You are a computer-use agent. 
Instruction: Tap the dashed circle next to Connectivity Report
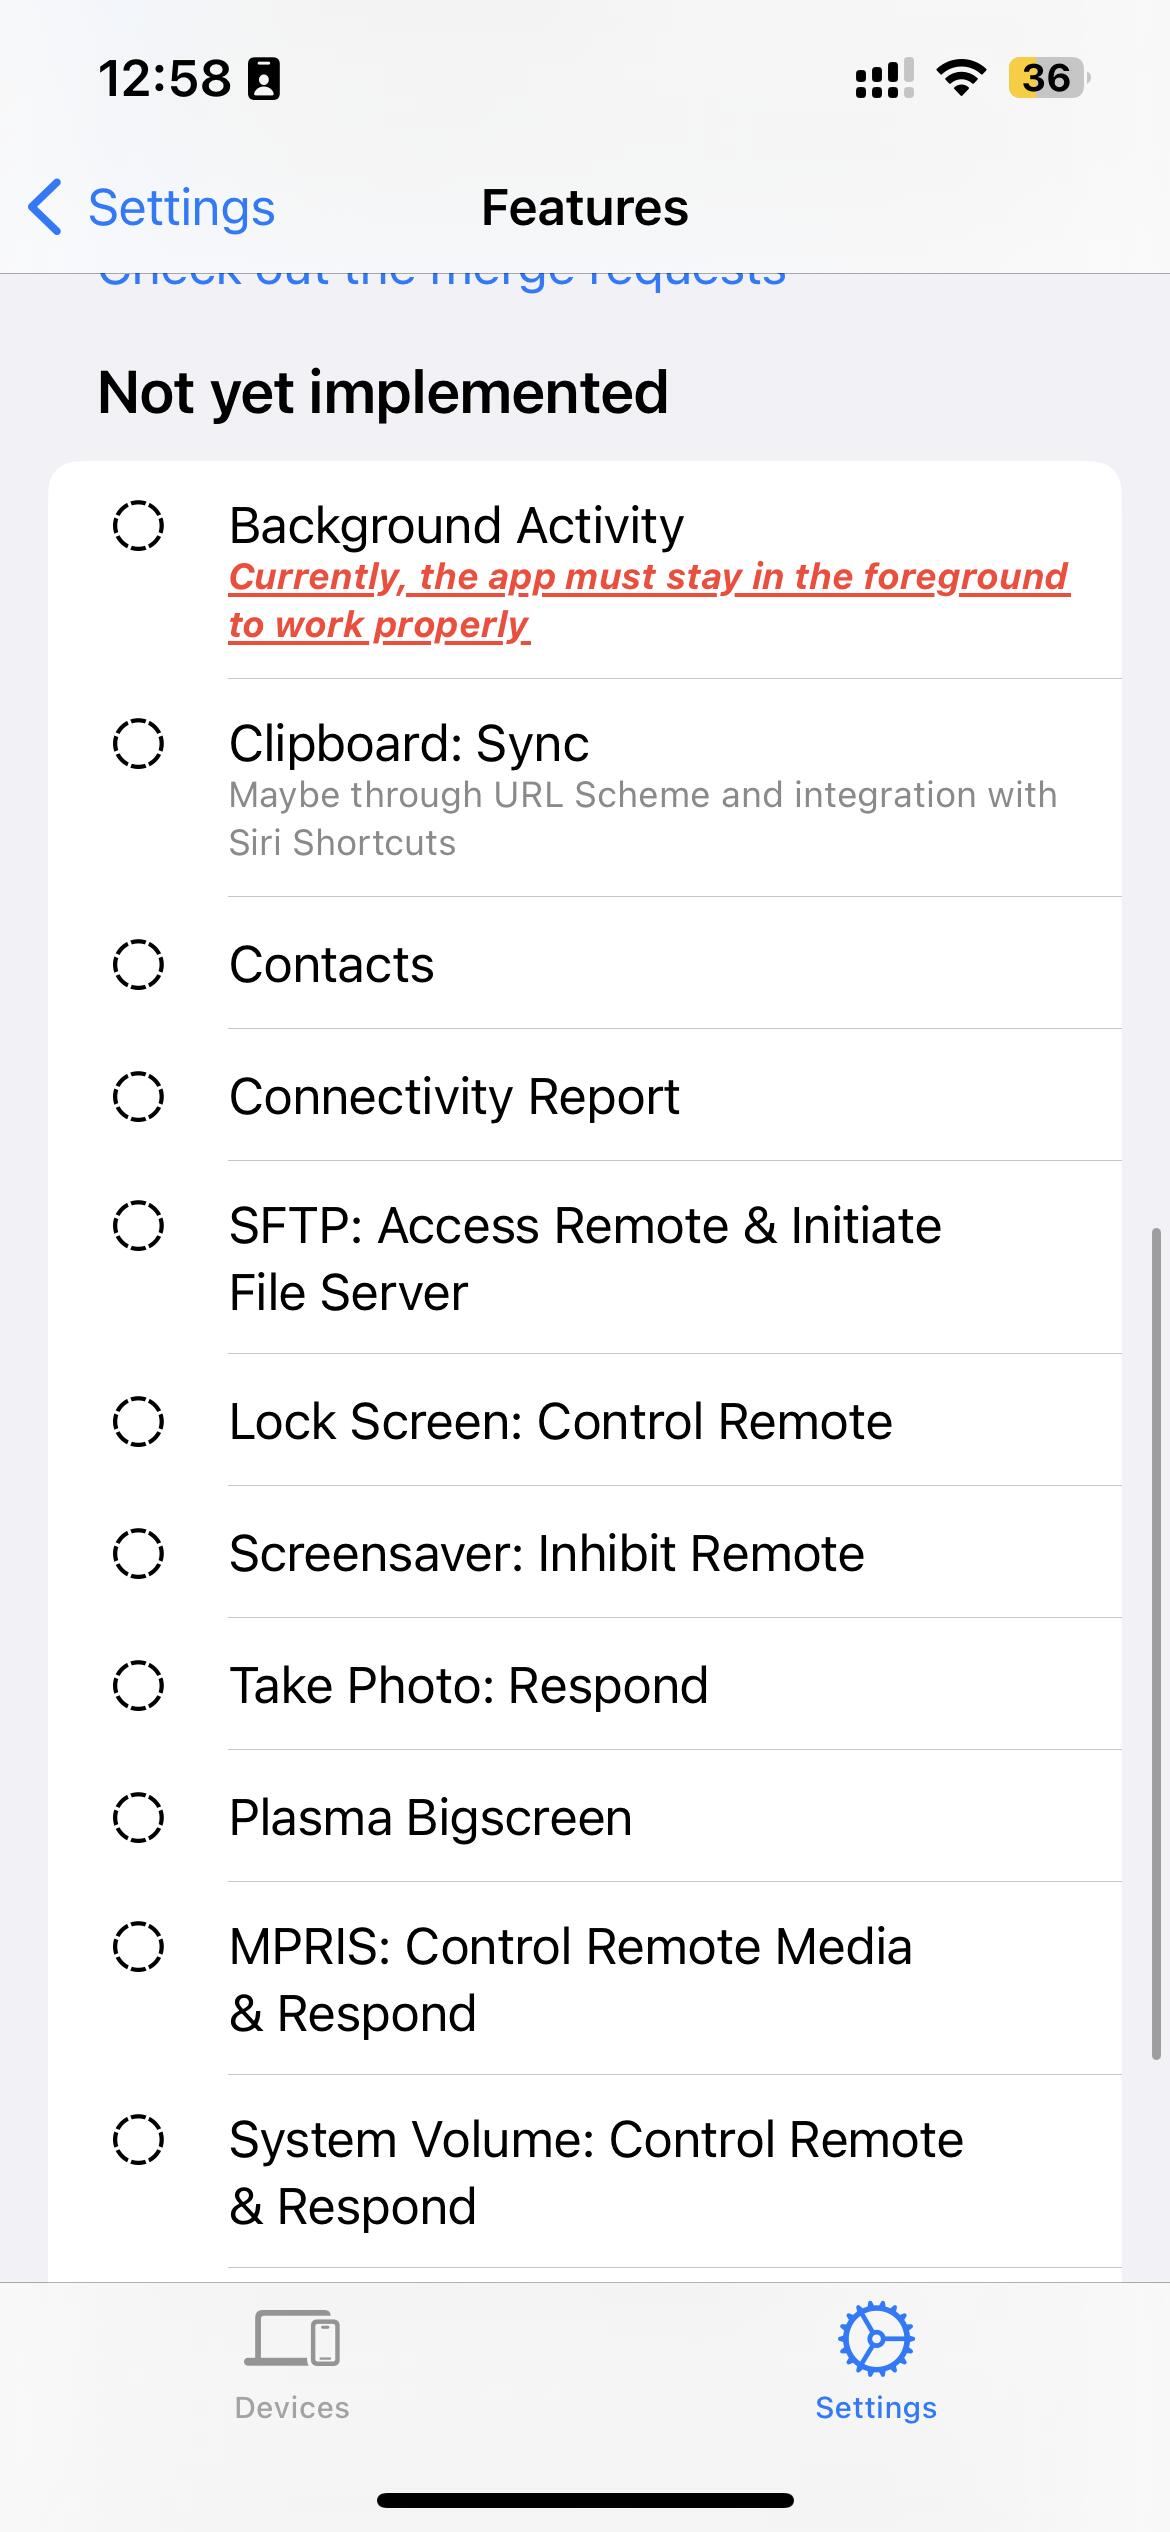(x=138, y=1096)
